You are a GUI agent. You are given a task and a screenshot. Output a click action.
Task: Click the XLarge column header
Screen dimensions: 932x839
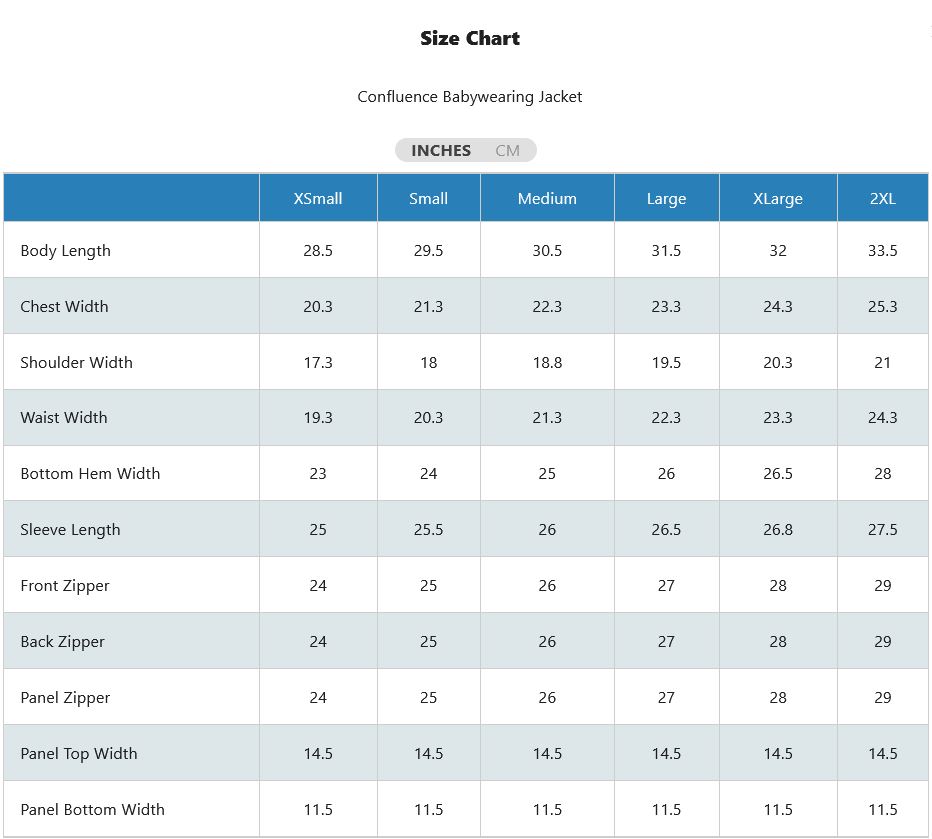click(777, 198)
